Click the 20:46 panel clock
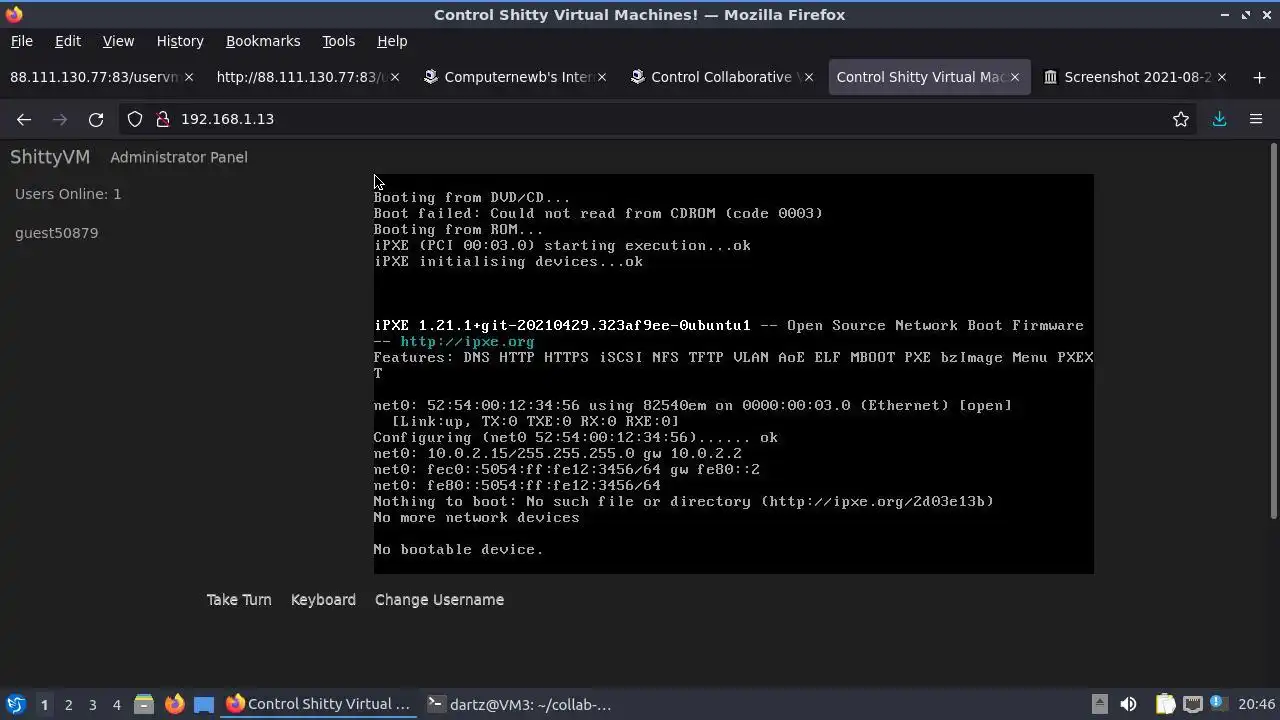The image size is (1280, 720). pos(1257,704)
